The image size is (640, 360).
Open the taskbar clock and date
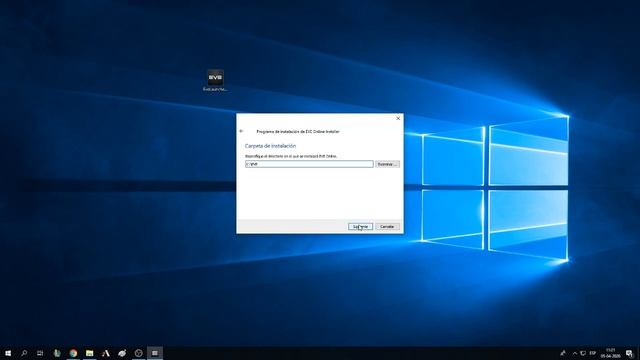611,353
